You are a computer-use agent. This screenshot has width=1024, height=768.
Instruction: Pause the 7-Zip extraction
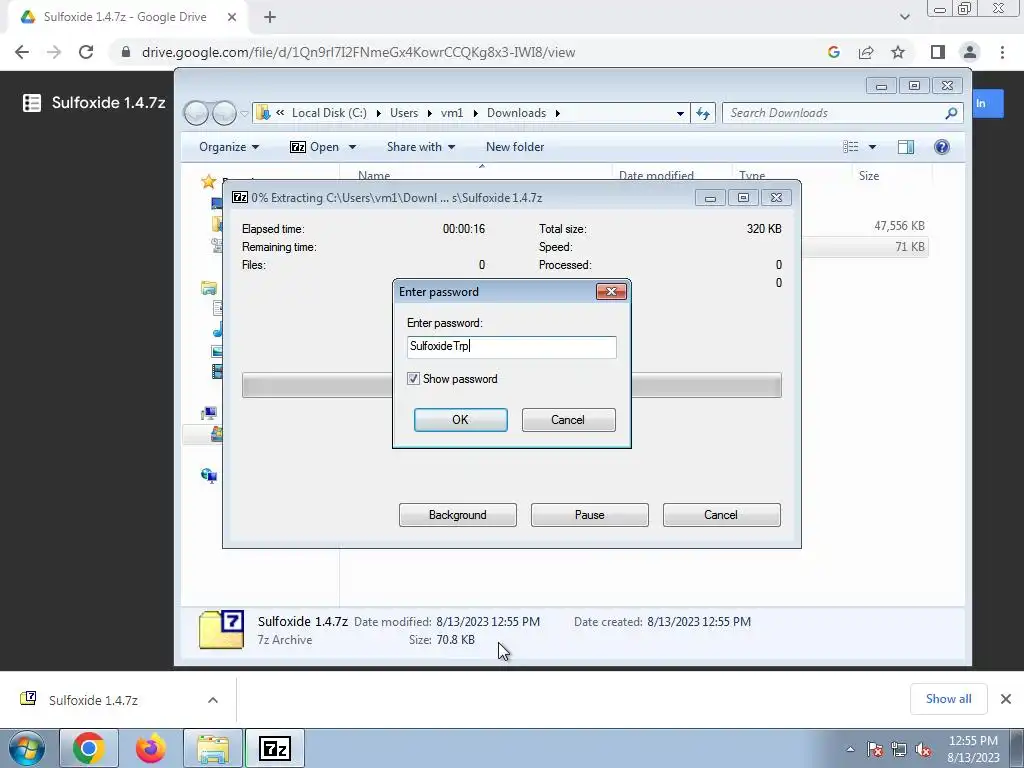click(x=589, y=515)
